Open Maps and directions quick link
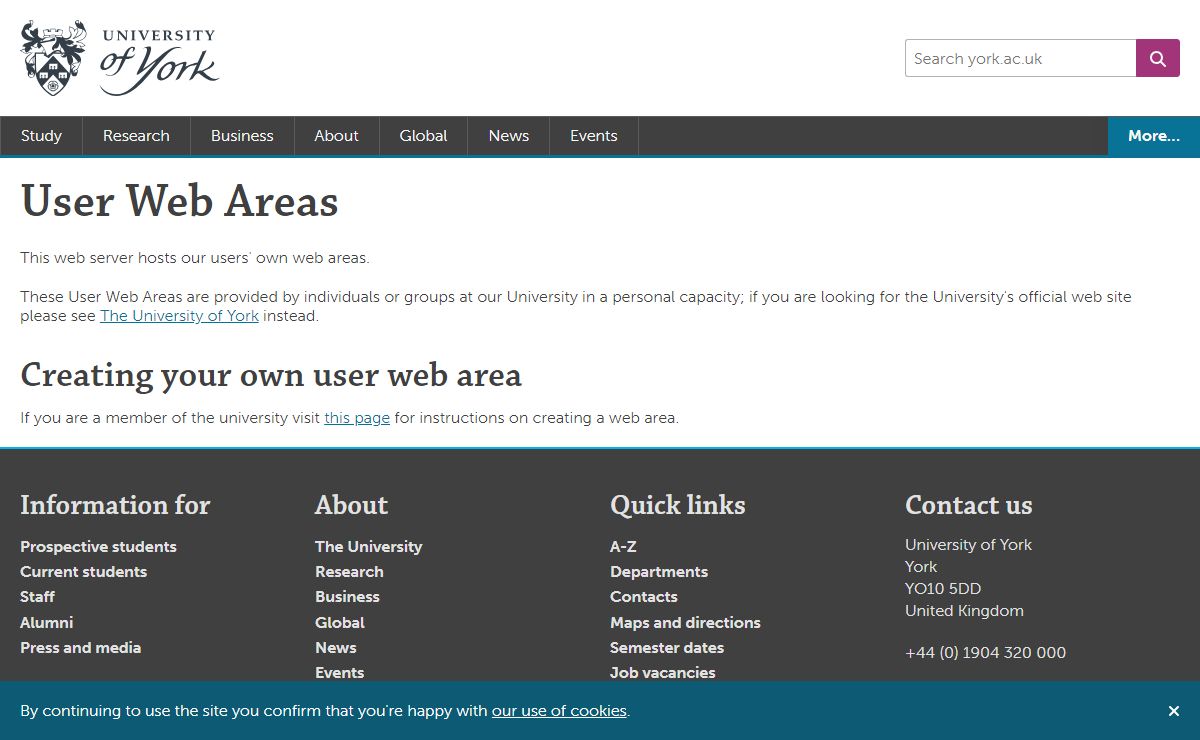Image resolution: width=1200 pixels, height=740 pixels. point(685,622)
